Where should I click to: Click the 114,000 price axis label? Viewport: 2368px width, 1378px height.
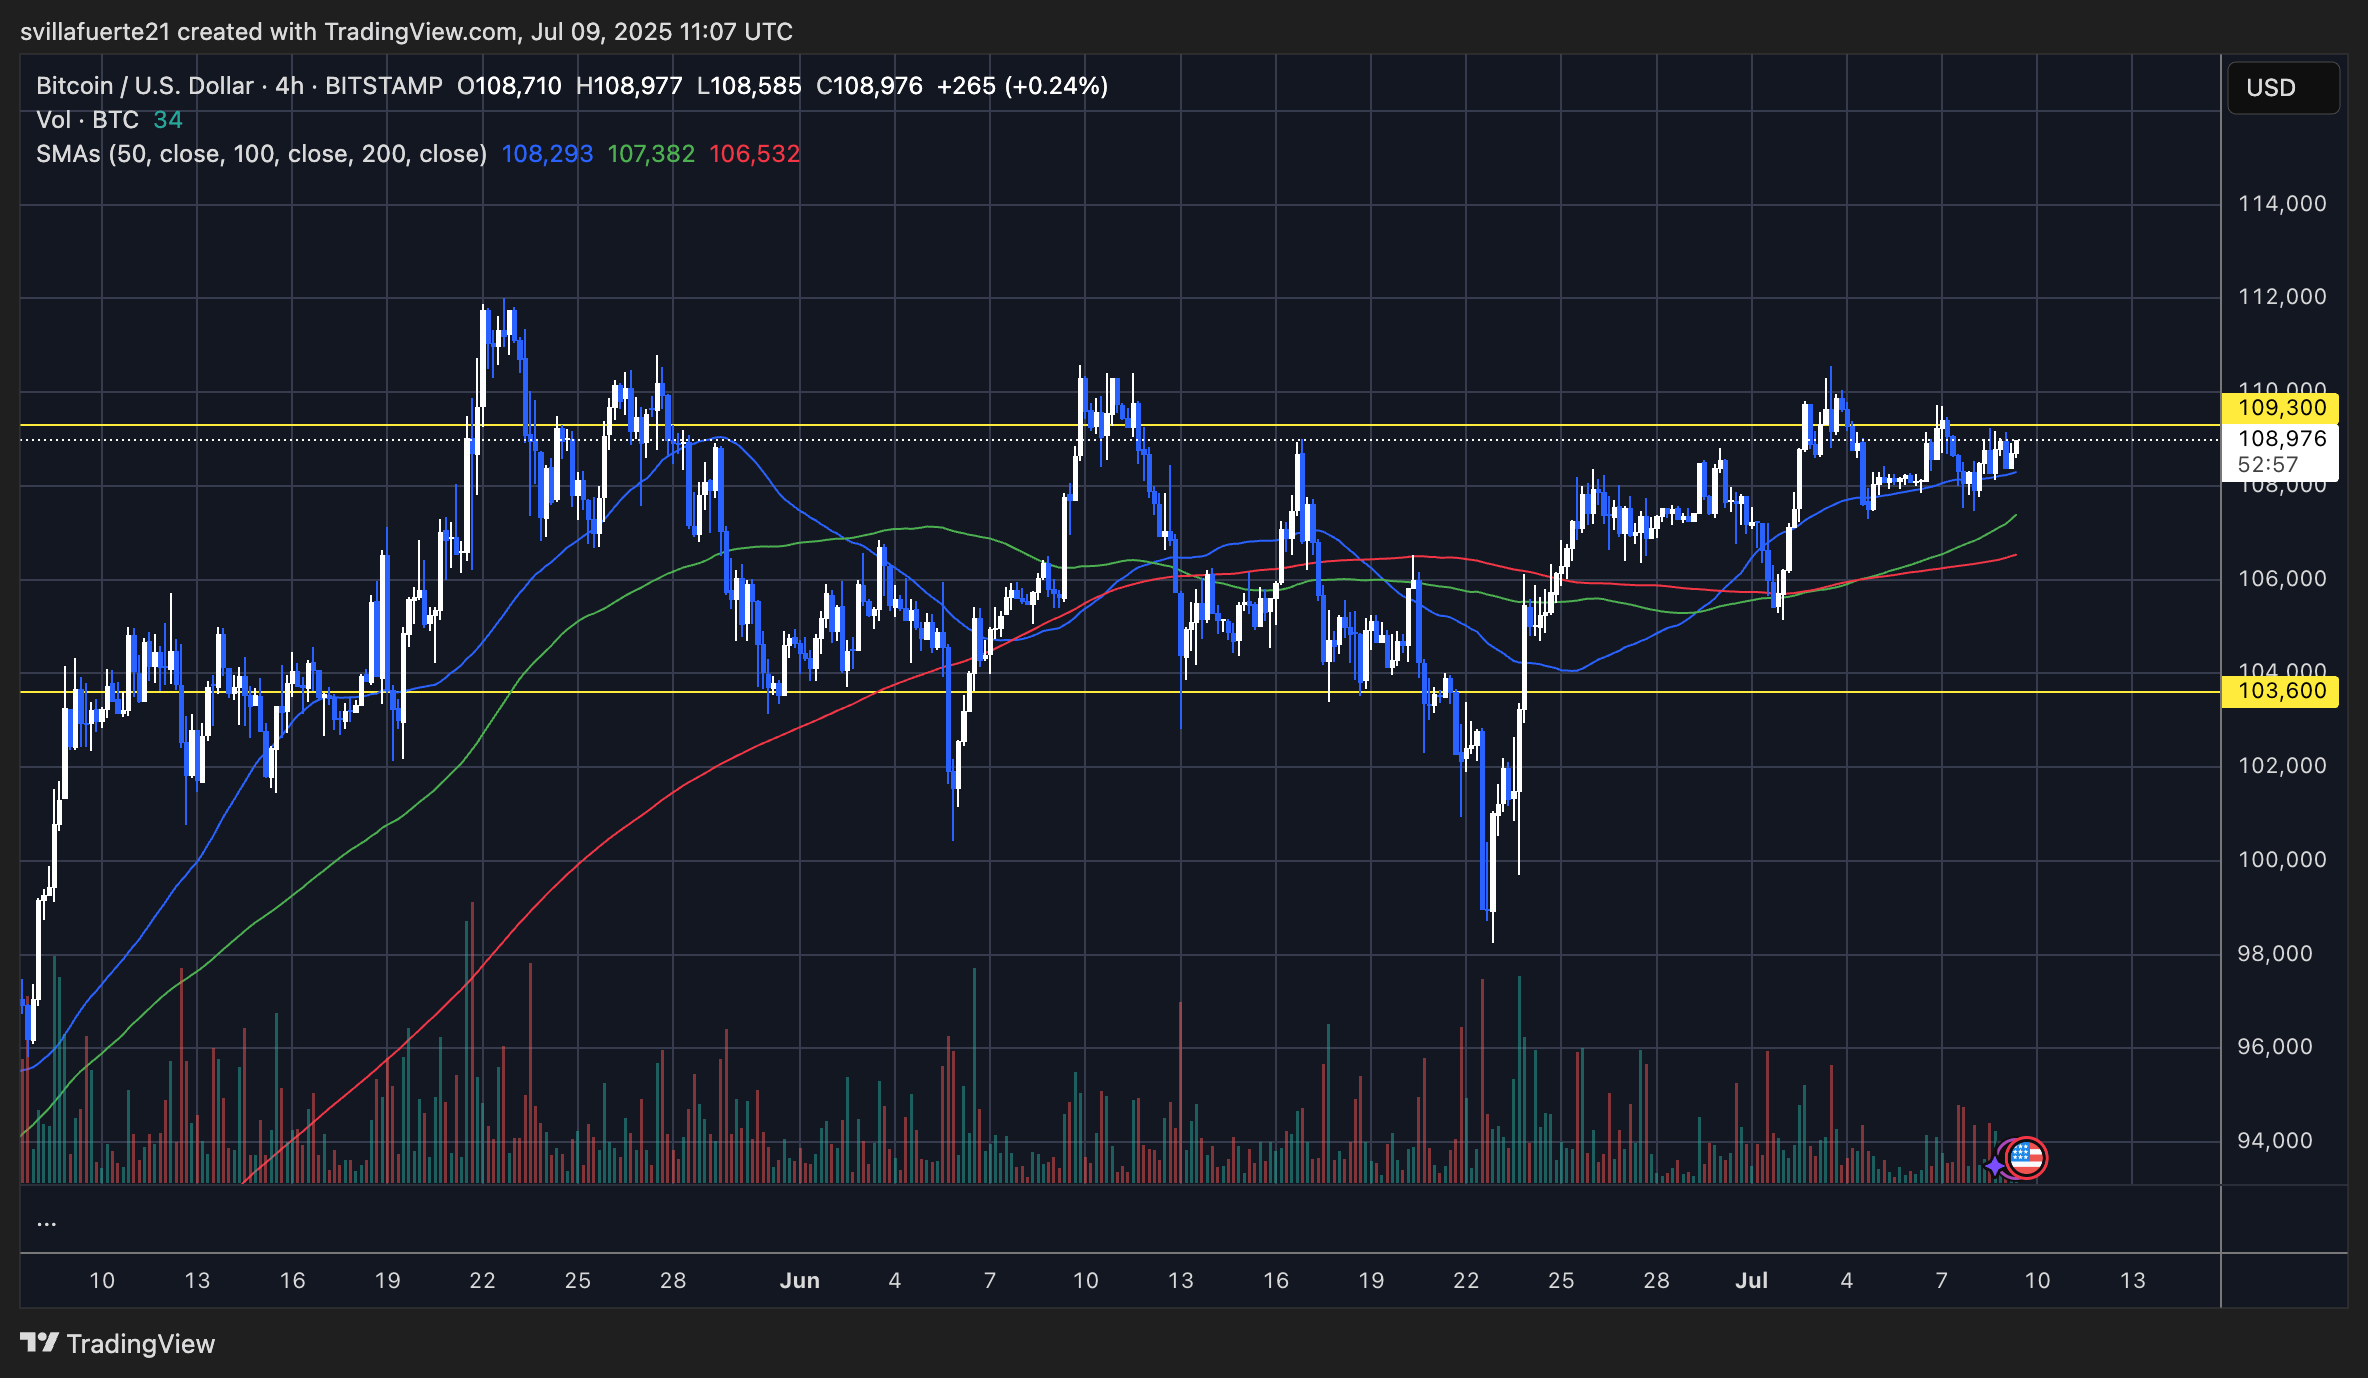(2282, 204)
